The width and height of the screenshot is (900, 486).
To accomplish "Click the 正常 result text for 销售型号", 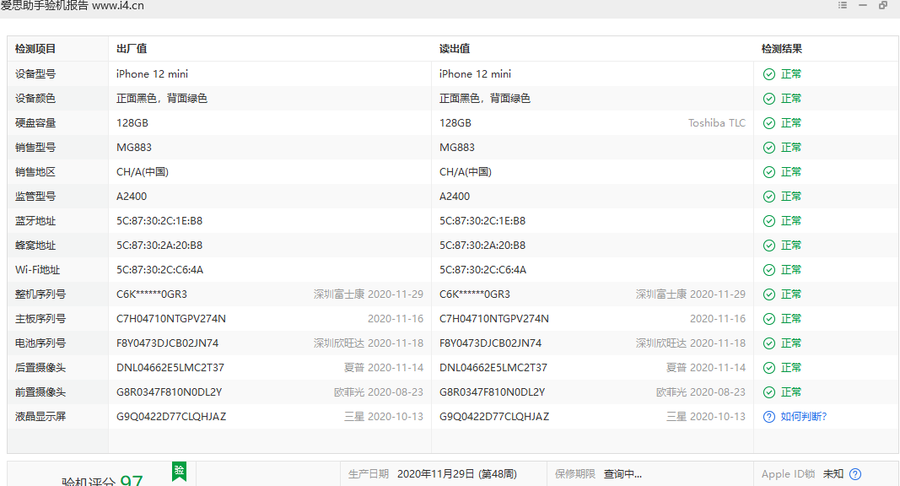I will (x=791, y=147).
